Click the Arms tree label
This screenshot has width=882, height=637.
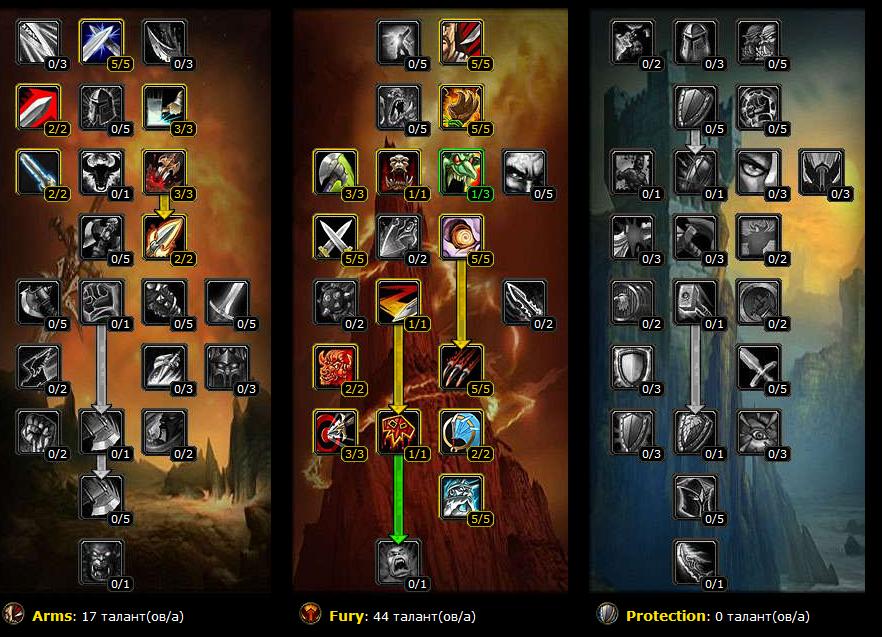[x=54, y=616]
